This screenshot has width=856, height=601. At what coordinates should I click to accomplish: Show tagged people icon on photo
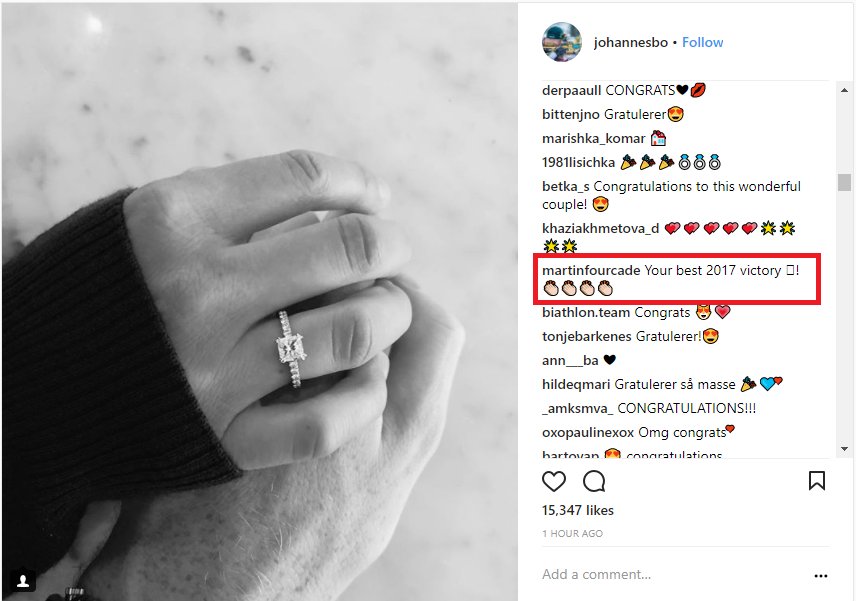coord(23,581)
